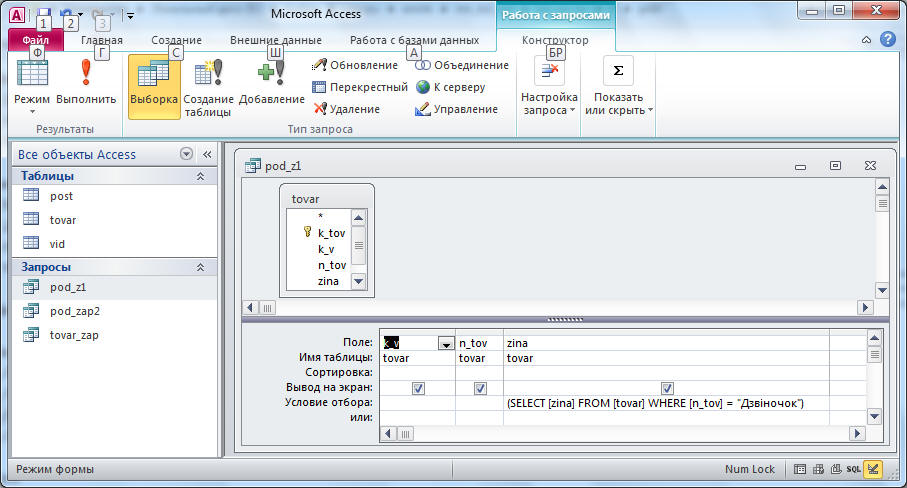Collapse navigation pane with double chevron
Image resolution: width=907 pixels, height=488 pixels.
[207, 154]
